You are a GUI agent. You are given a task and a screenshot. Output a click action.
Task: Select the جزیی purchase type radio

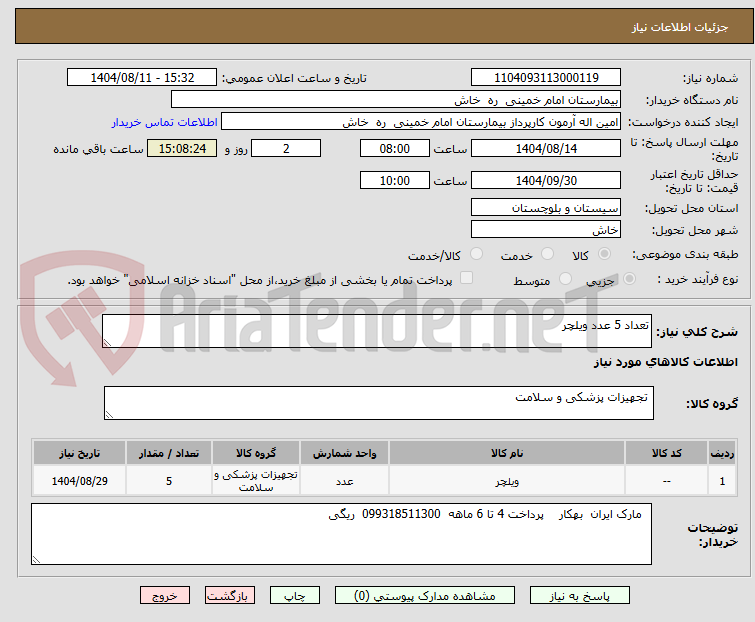629,279
